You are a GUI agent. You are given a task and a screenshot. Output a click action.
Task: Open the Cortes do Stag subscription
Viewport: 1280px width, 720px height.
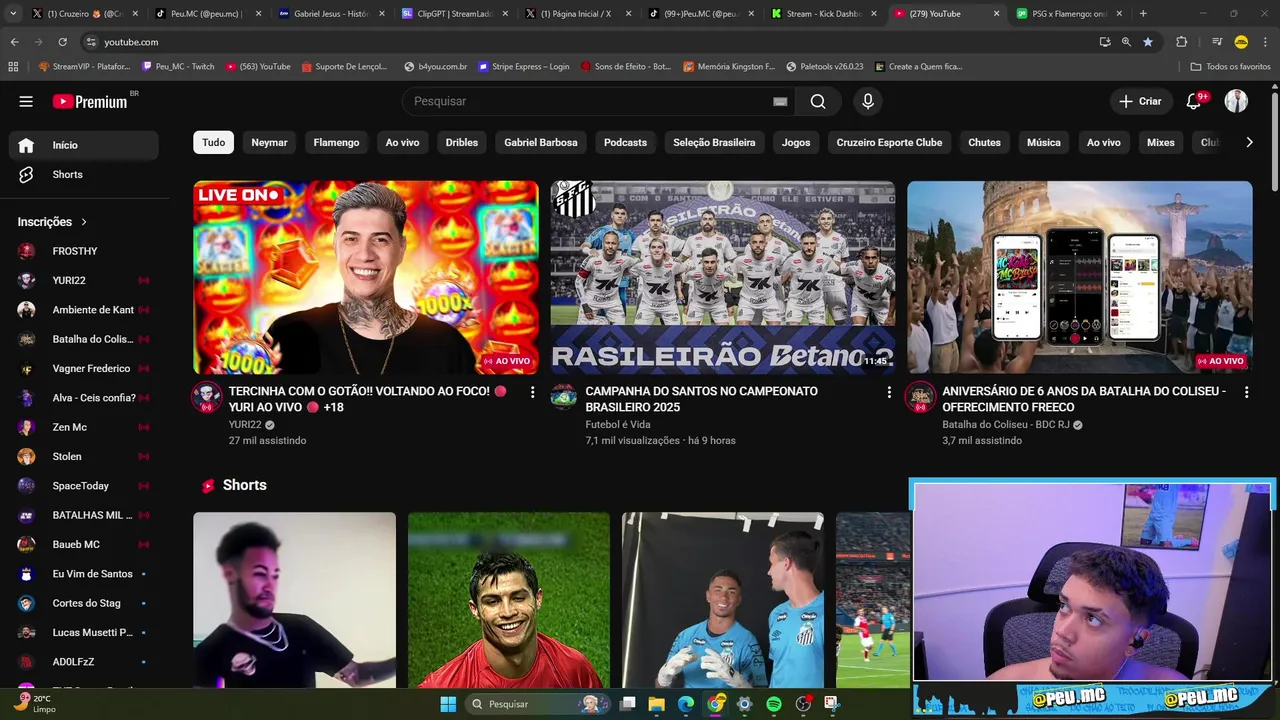(84, 603)
